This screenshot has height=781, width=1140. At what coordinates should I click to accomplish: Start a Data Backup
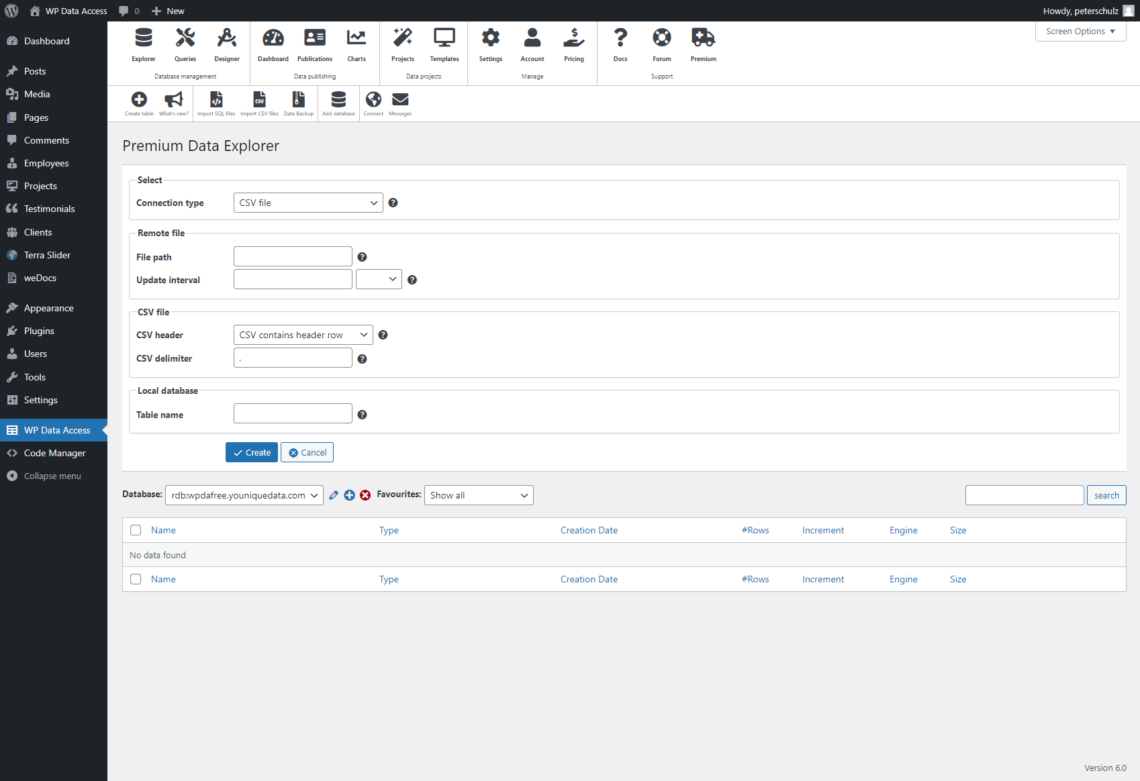(298, 100)
